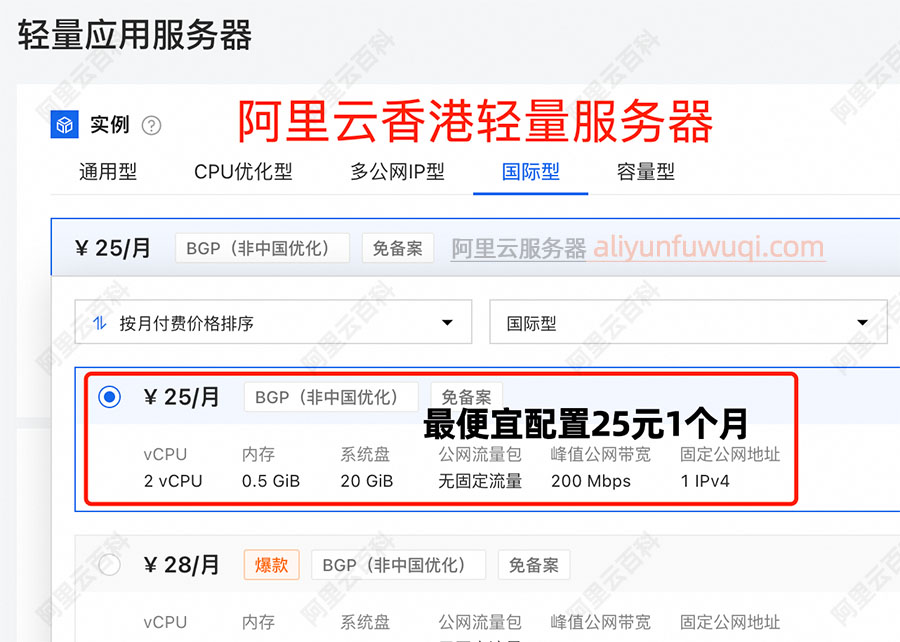900x642 pixels.
Task: Click the ¥28/月 price text
Action: 181,565
